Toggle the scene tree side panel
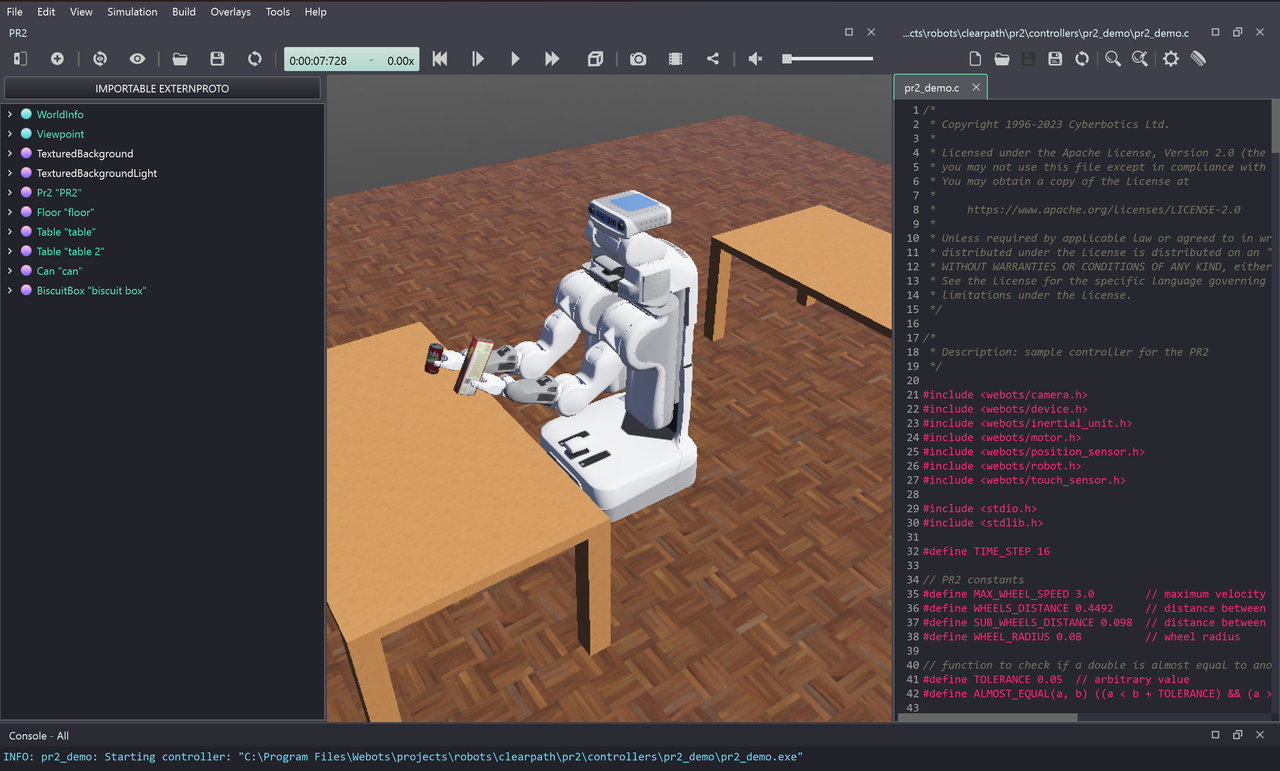The height and width of the screenshot is (771, 1280). pos(20,59)
